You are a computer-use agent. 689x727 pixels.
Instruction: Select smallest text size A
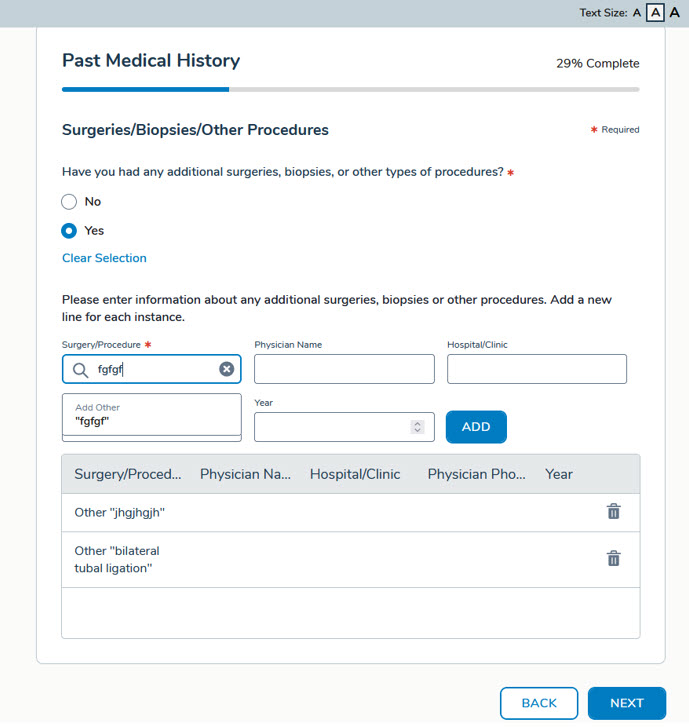click(637, 13)
